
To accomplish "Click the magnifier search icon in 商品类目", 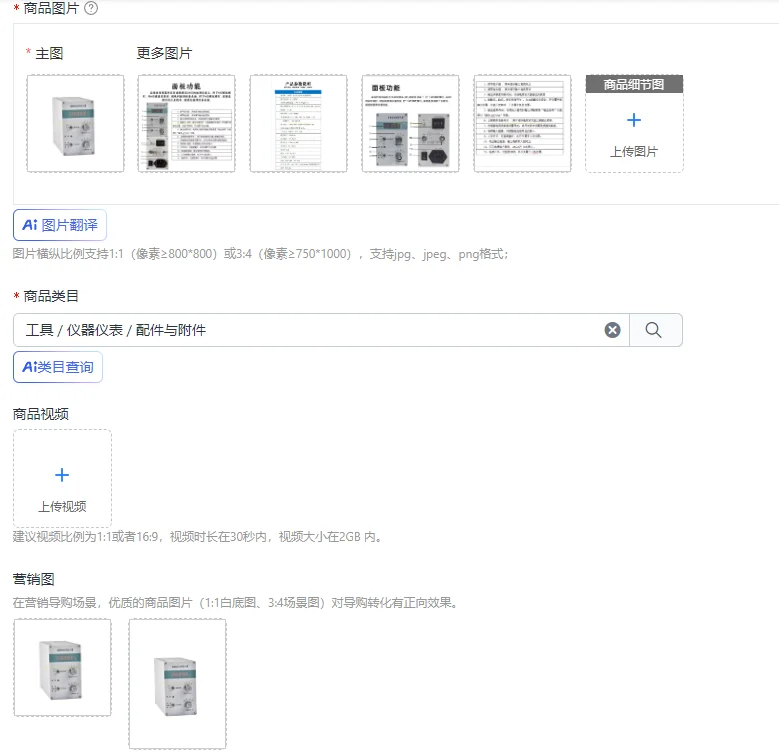I will coord(653,330).
